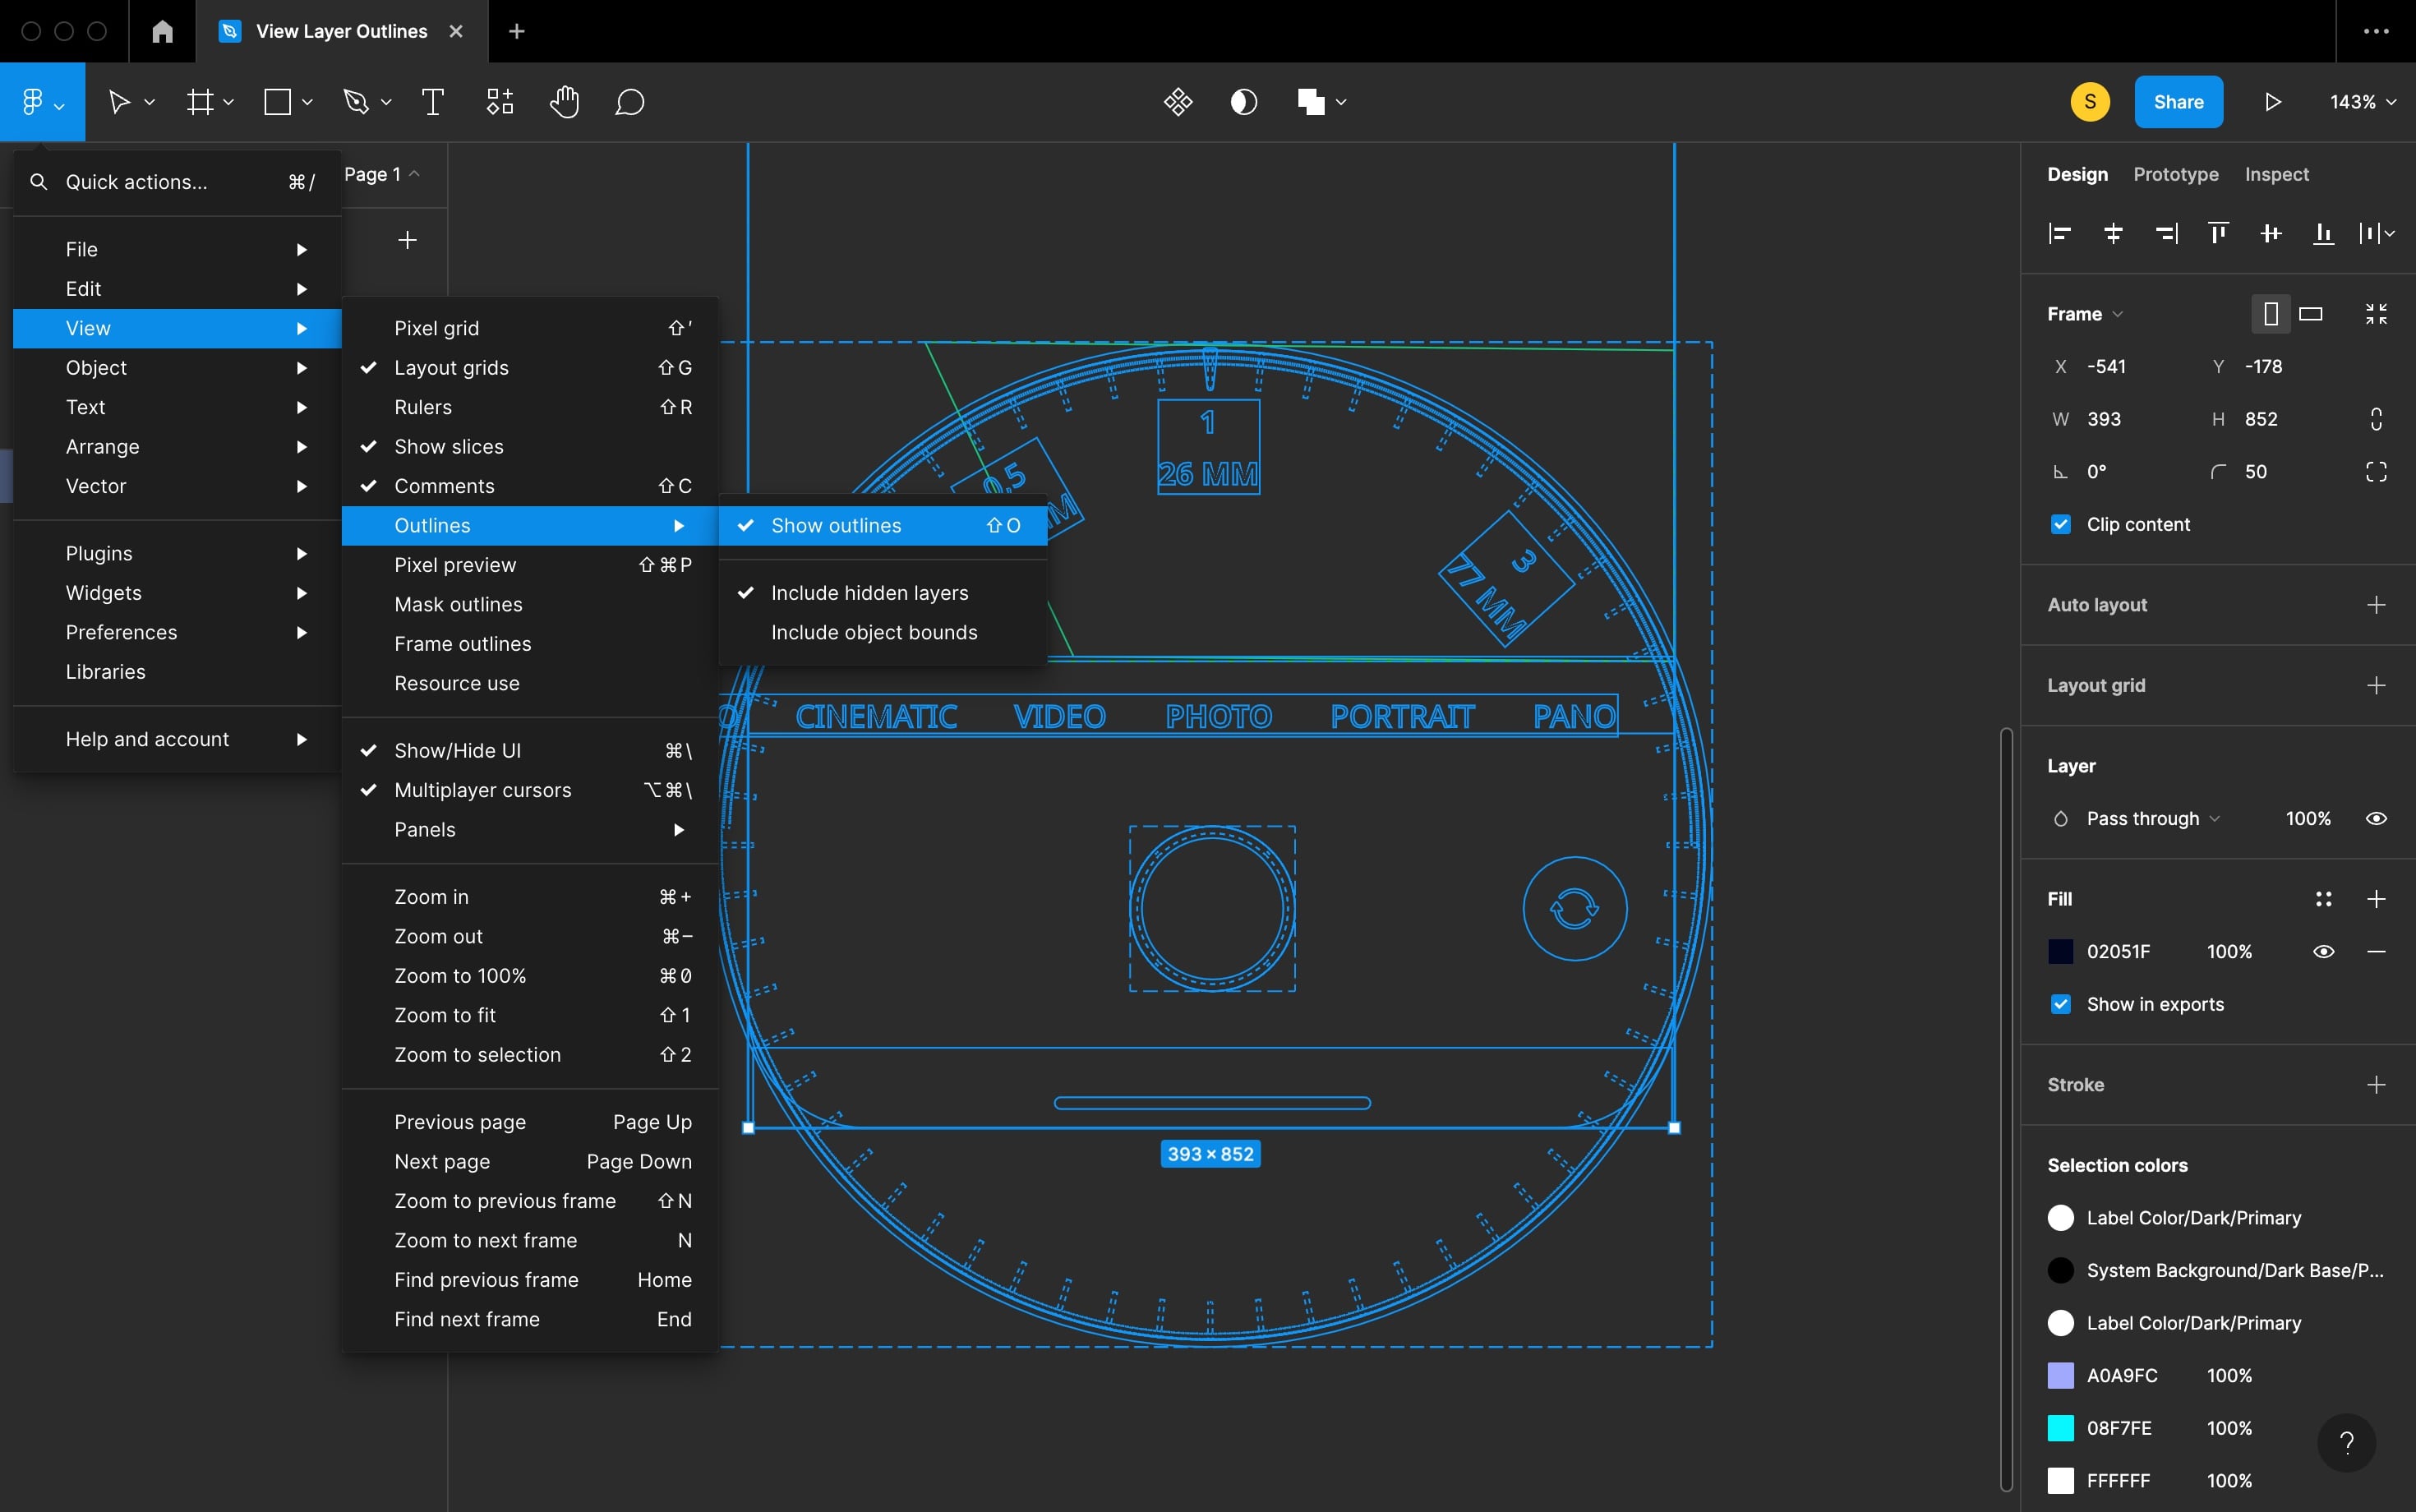Open the help question mark button
Viewport: 2416px width, 1512px height.
(2346, 1442)
